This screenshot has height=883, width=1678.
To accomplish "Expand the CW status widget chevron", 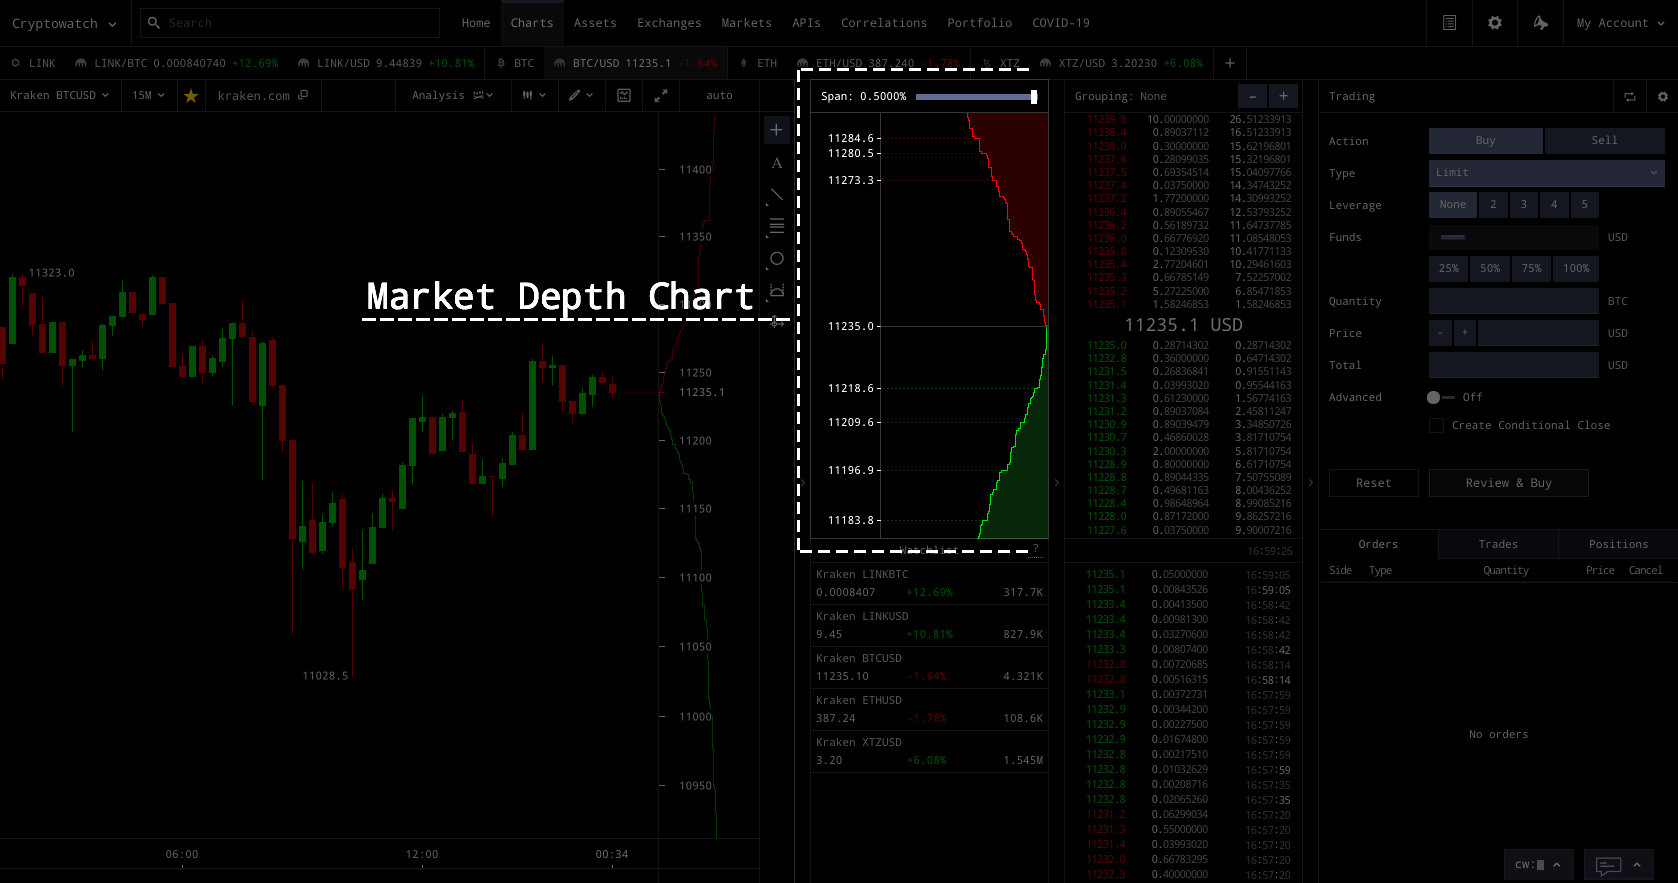I will click(x=1556, y=865).
